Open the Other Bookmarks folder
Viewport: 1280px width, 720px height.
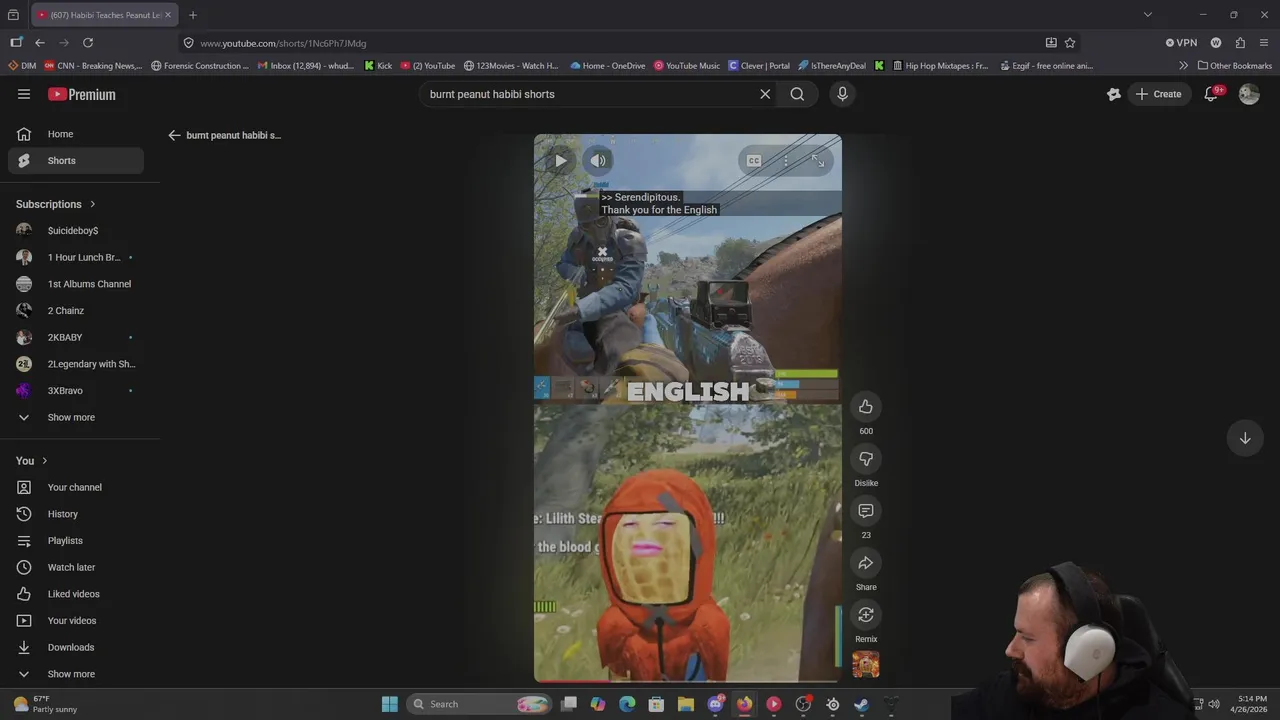(1235, 66)
